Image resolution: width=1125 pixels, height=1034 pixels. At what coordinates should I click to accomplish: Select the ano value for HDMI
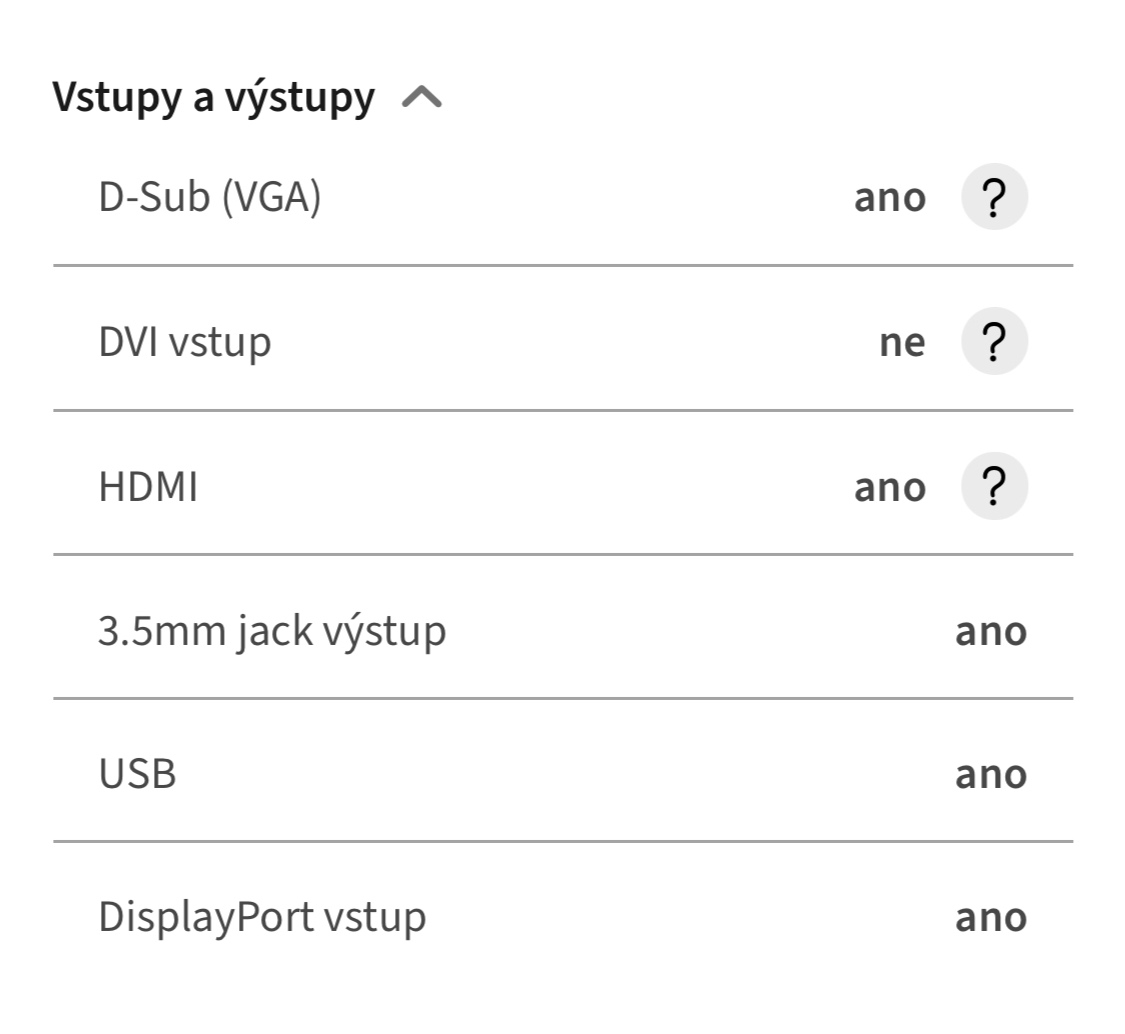[x=889, y=487]
